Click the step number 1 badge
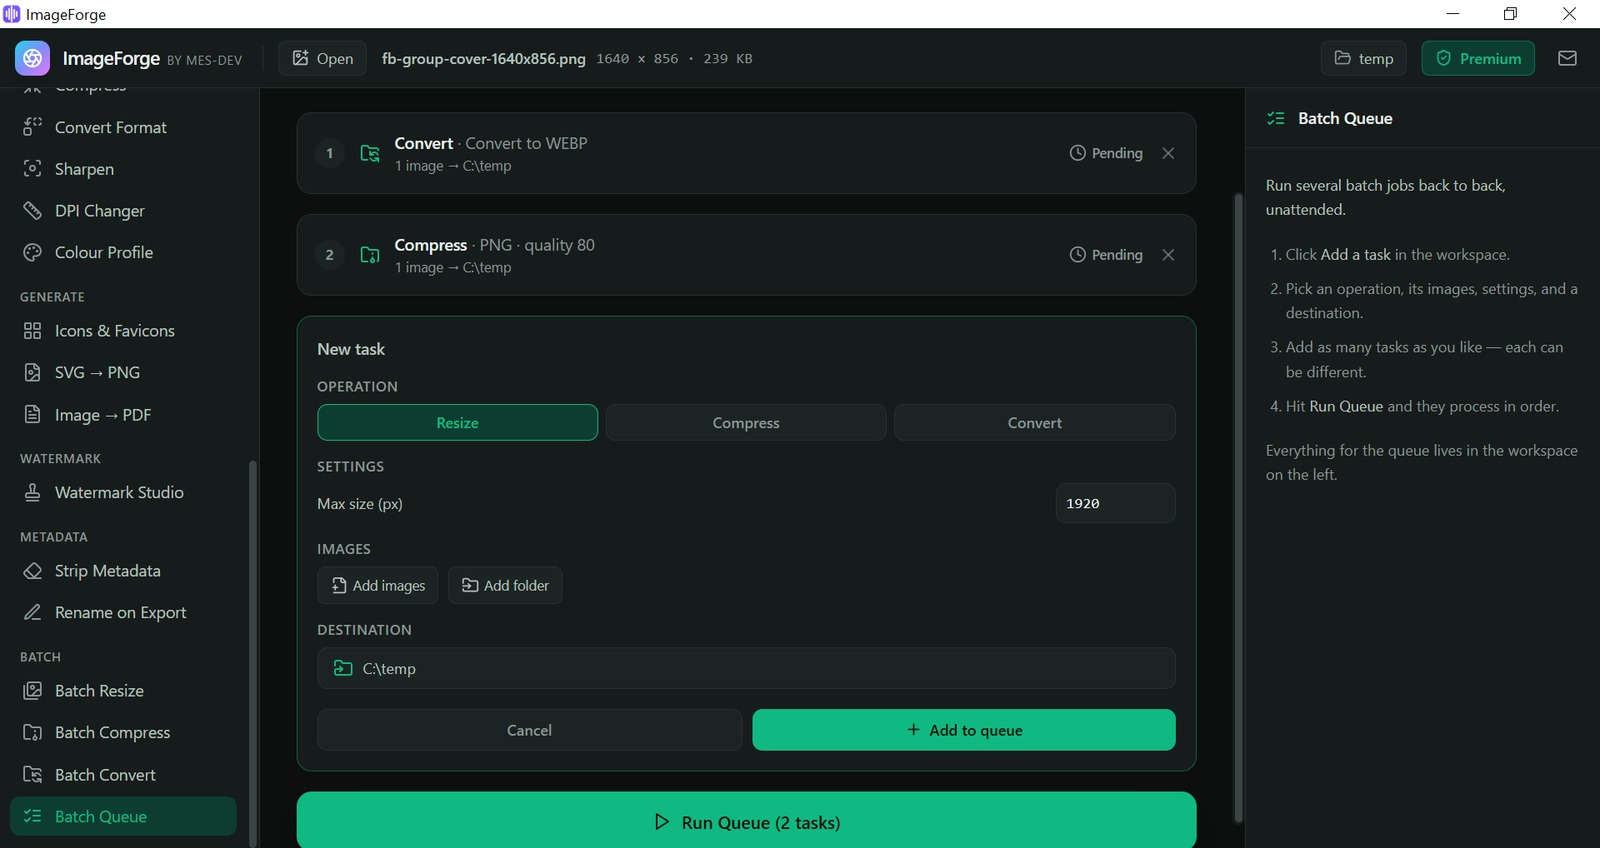1600x848 pixels. [x=330, y=153]
